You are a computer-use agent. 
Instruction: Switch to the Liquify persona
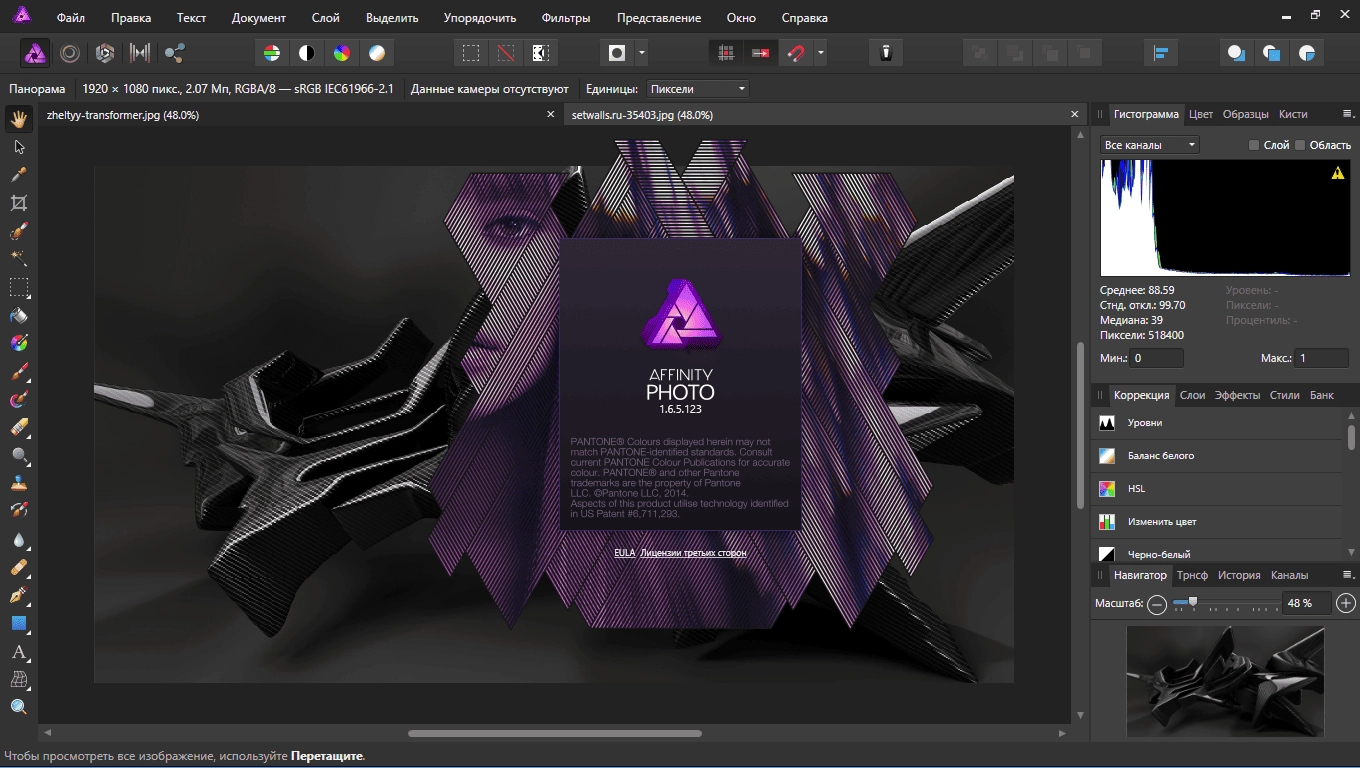pos(70,53)
